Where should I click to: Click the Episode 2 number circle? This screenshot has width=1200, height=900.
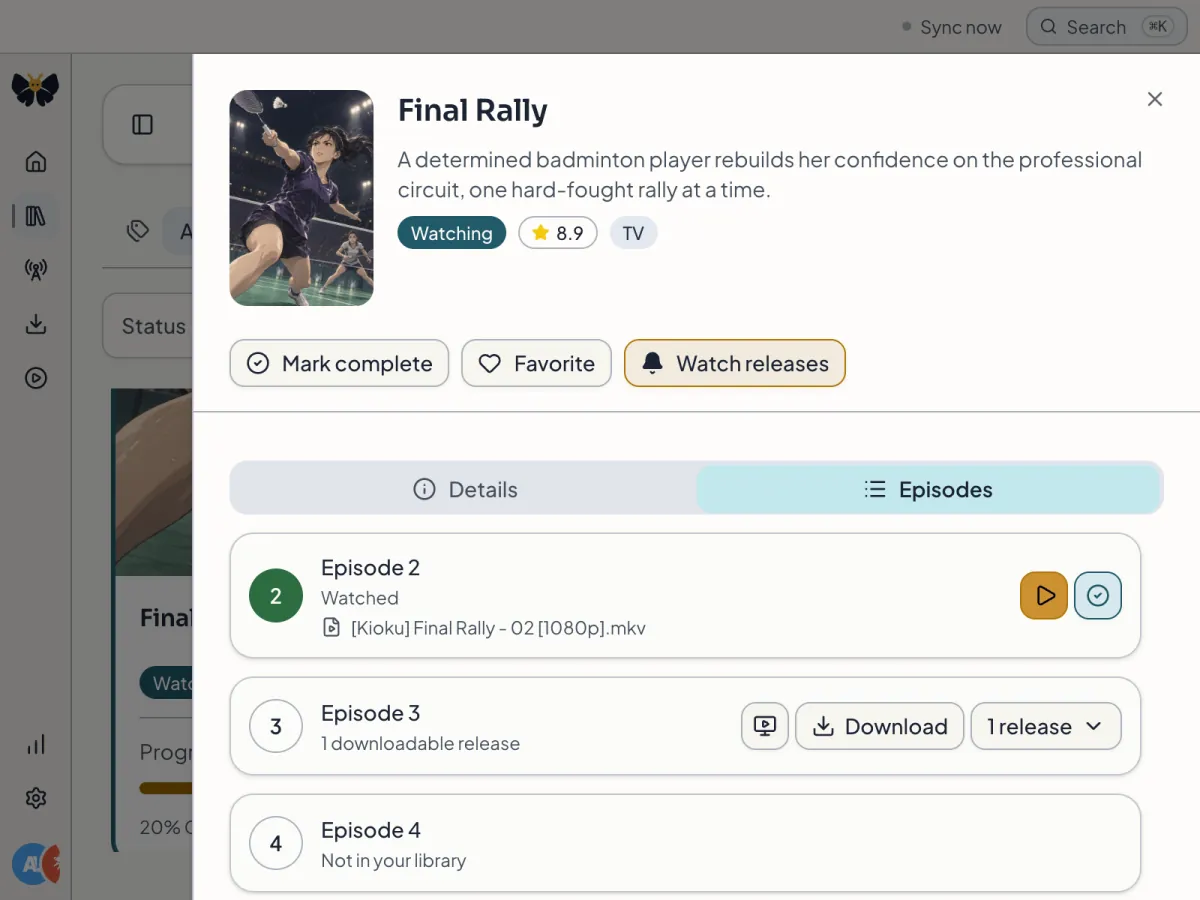(x=276, y=596)
